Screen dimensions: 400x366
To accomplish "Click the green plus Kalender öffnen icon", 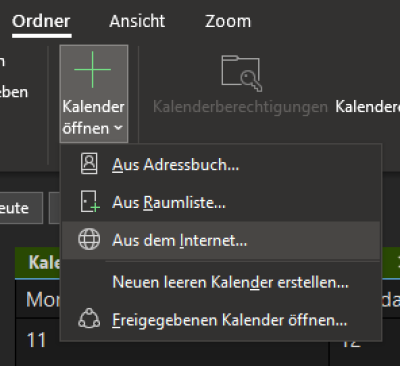I will click(x=92, y=70).
